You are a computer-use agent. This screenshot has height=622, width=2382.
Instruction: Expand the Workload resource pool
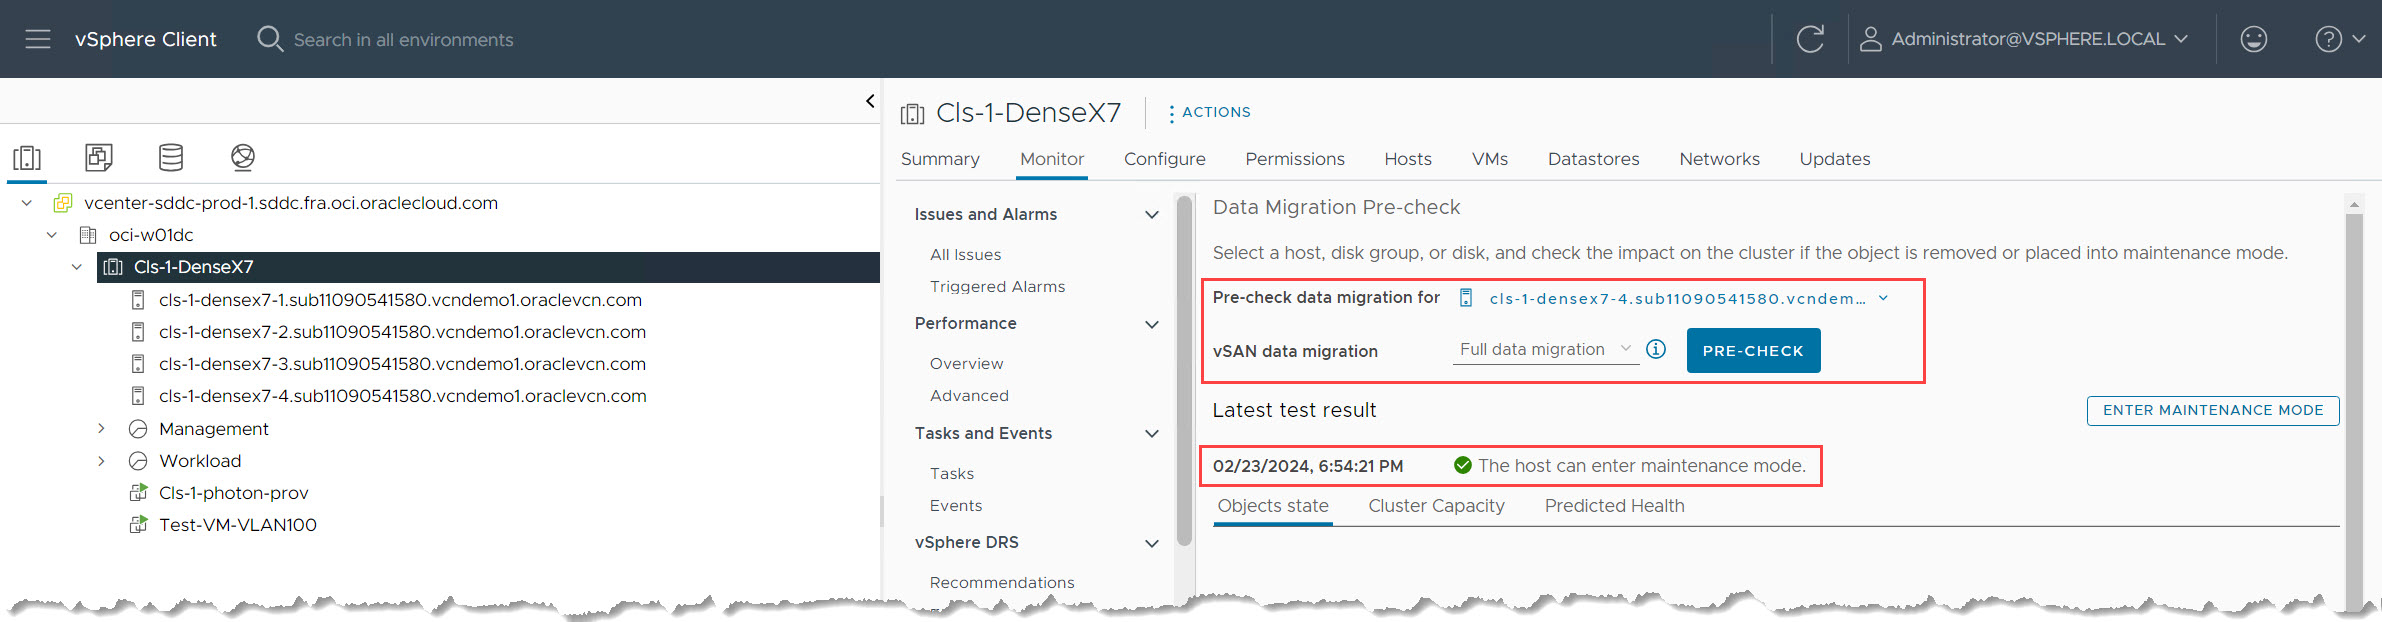tap(101, 461)
